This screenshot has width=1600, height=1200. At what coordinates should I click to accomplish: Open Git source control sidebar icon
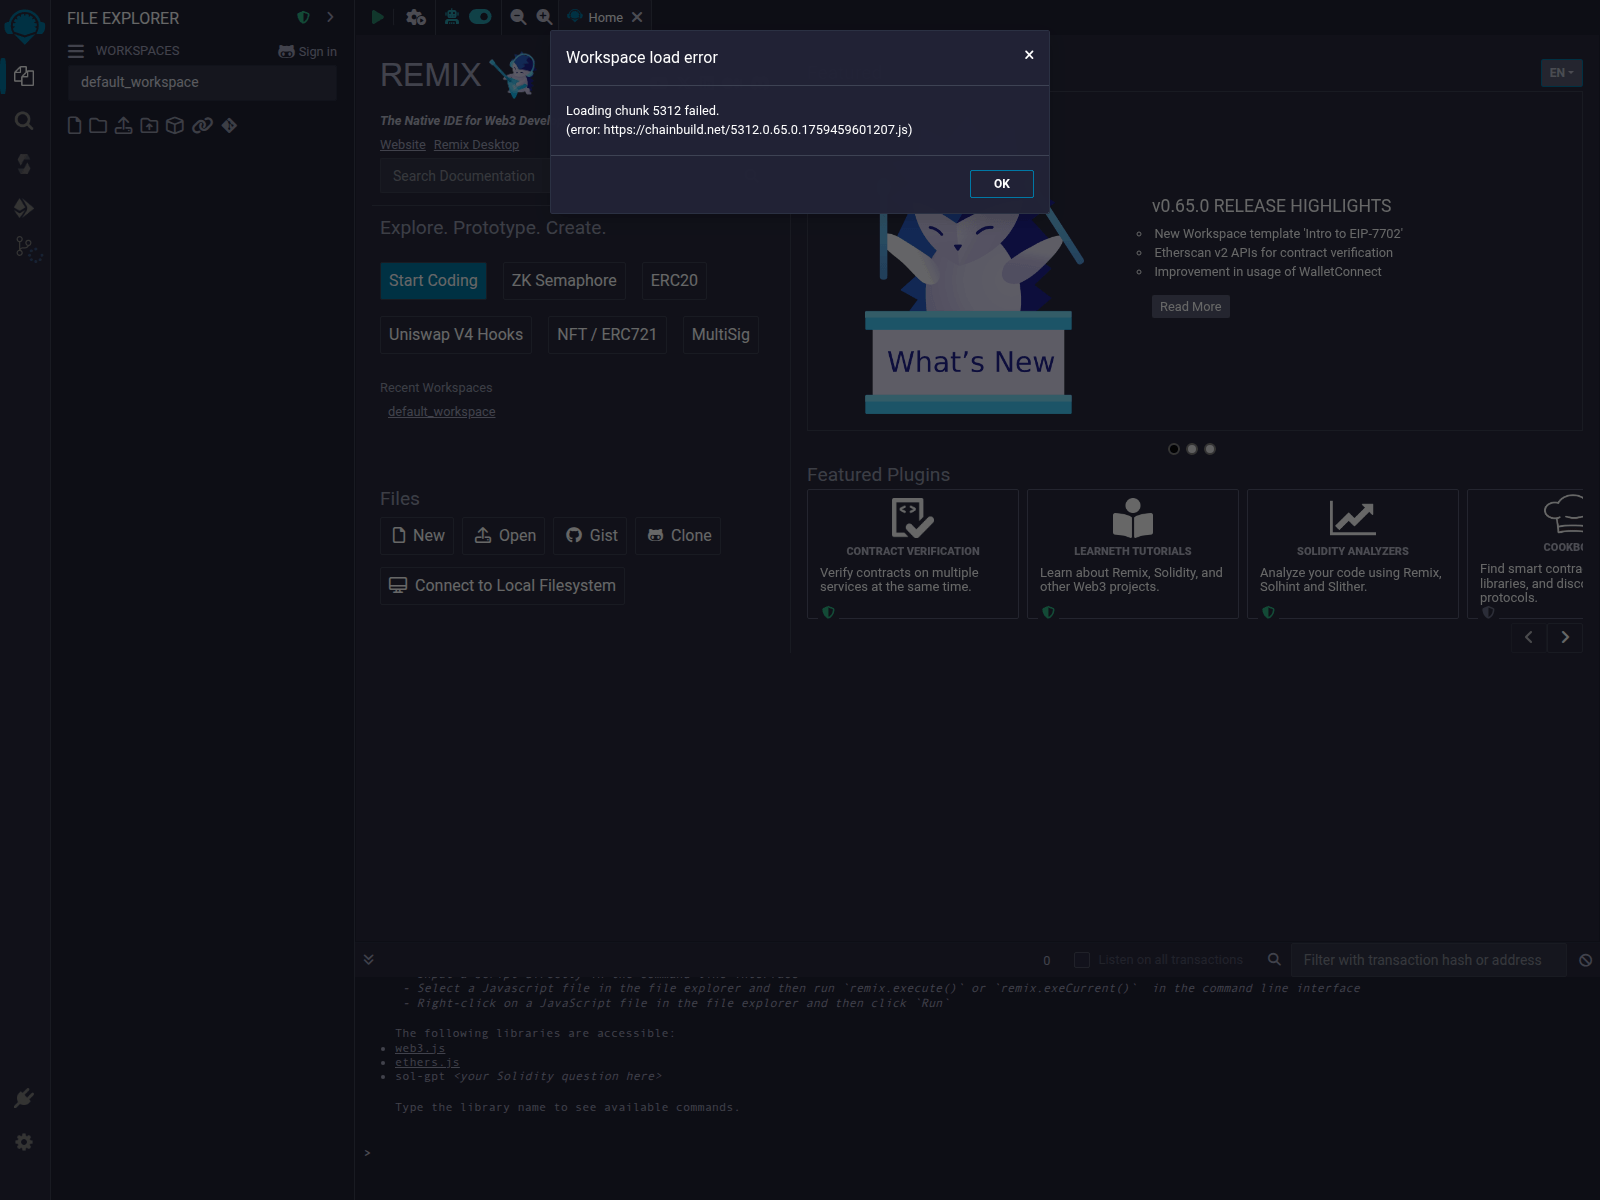(x=27, y=249)
